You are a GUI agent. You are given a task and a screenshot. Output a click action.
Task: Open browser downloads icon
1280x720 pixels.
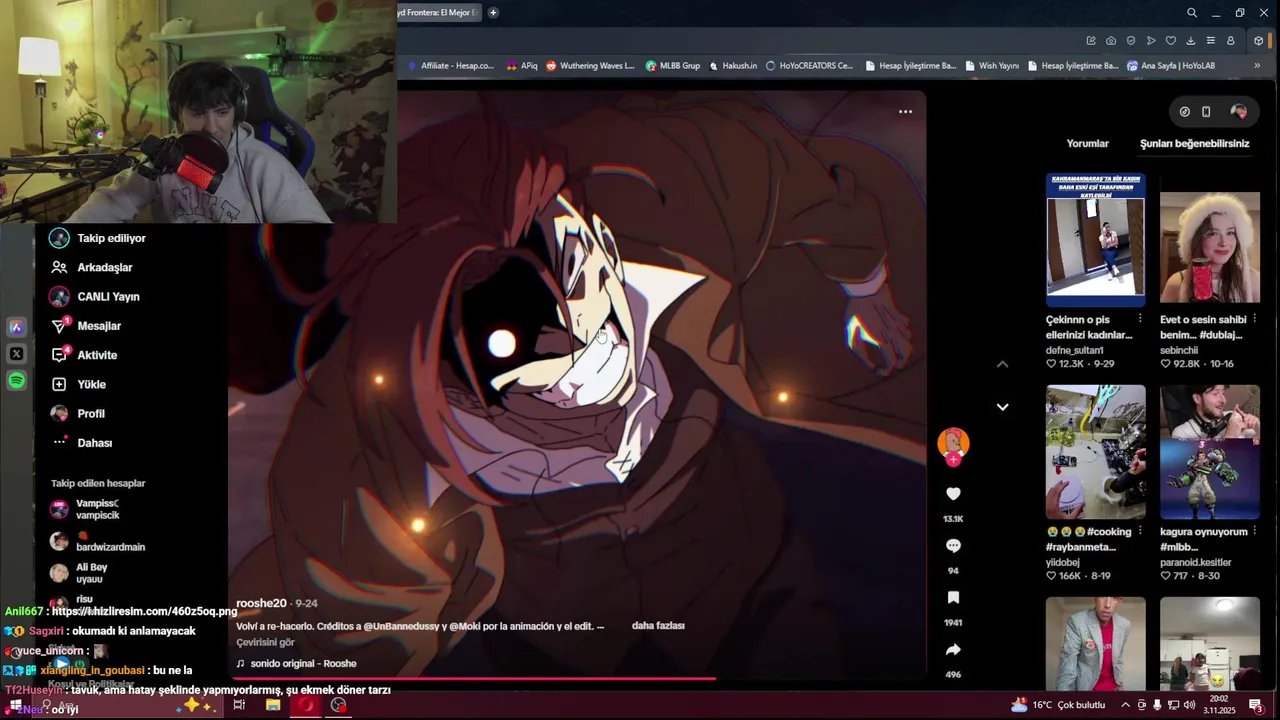coord(1191,41)
